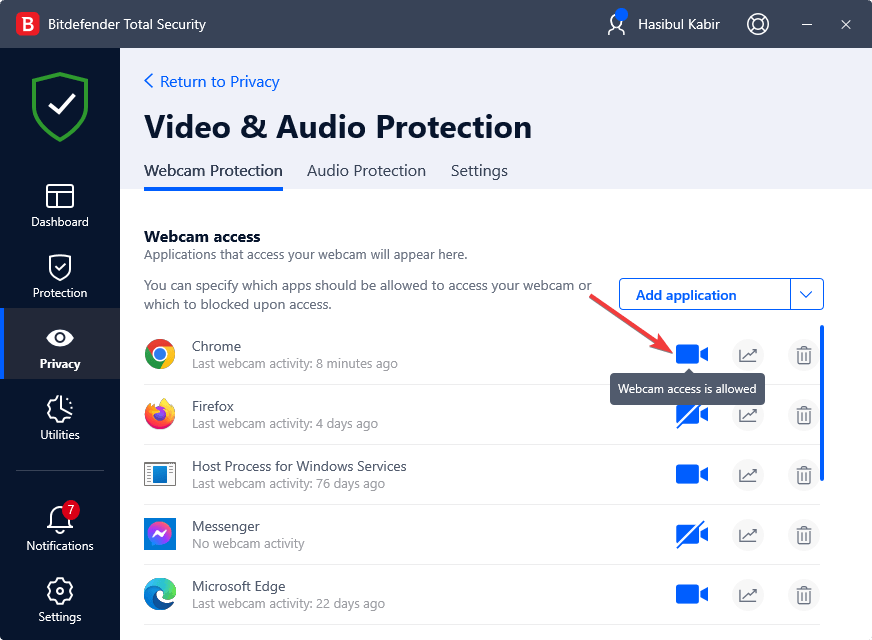Block webcam access for Chrome

point(691,355)
